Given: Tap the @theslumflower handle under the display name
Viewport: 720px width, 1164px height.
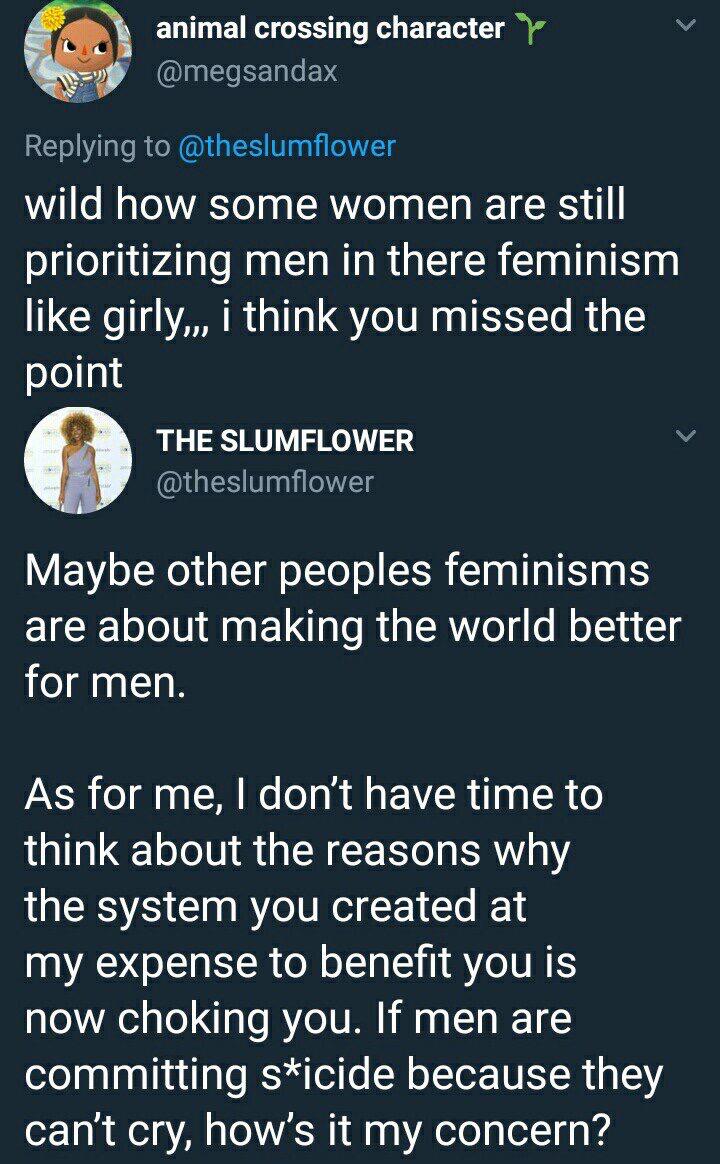Looking at the screenshot, I should 265,482.
